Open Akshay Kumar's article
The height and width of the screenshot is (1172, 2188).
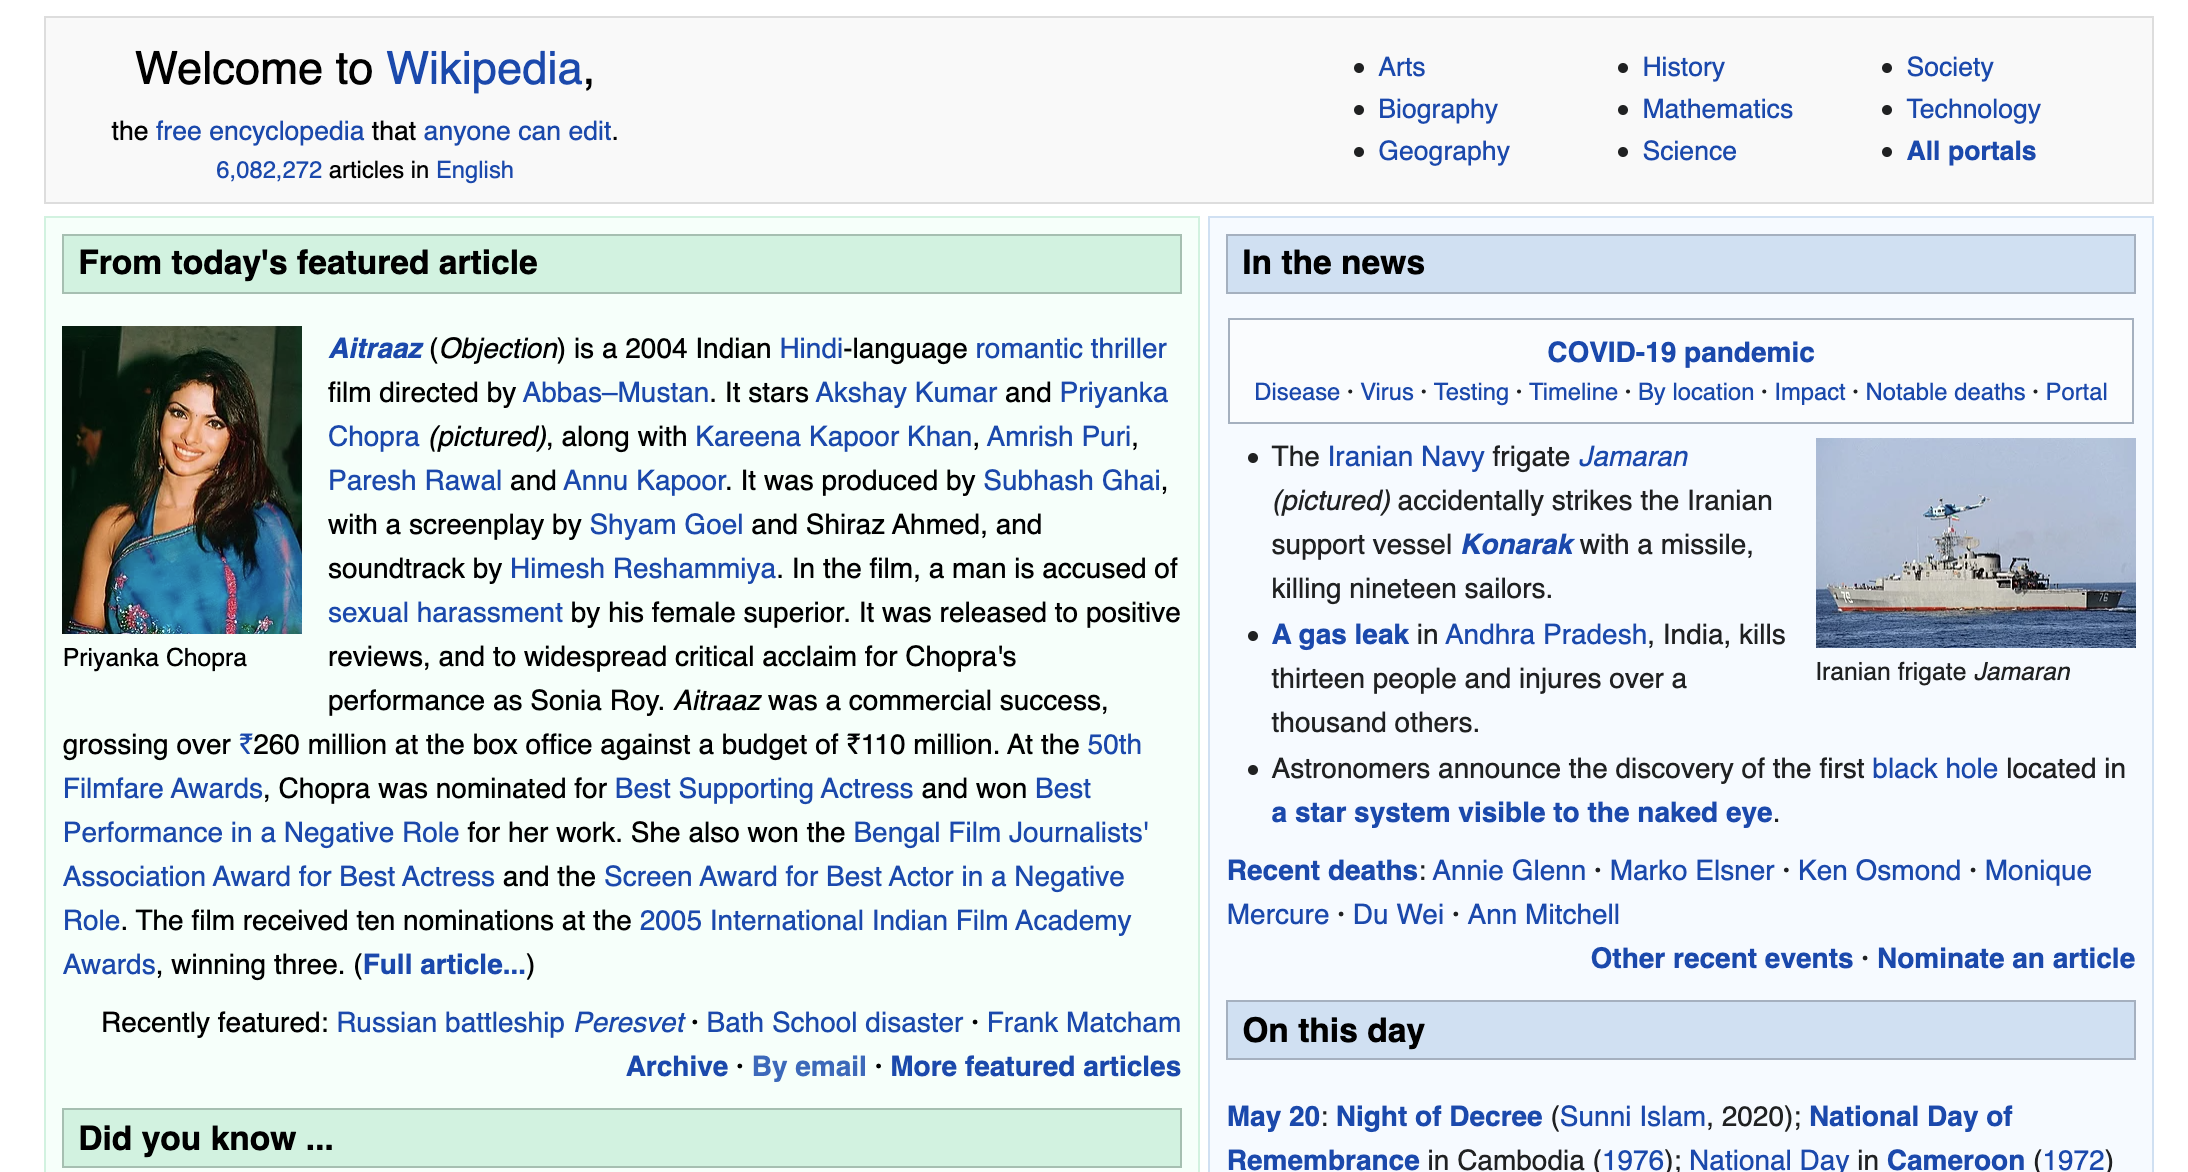tap(906, 393)
